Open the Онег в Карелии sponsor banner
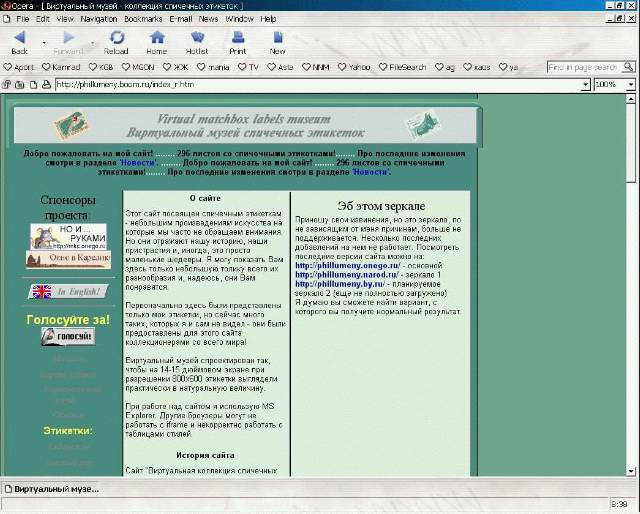This screenshot has width=640, height=514. pyautogui.click(x=68, y=259)
